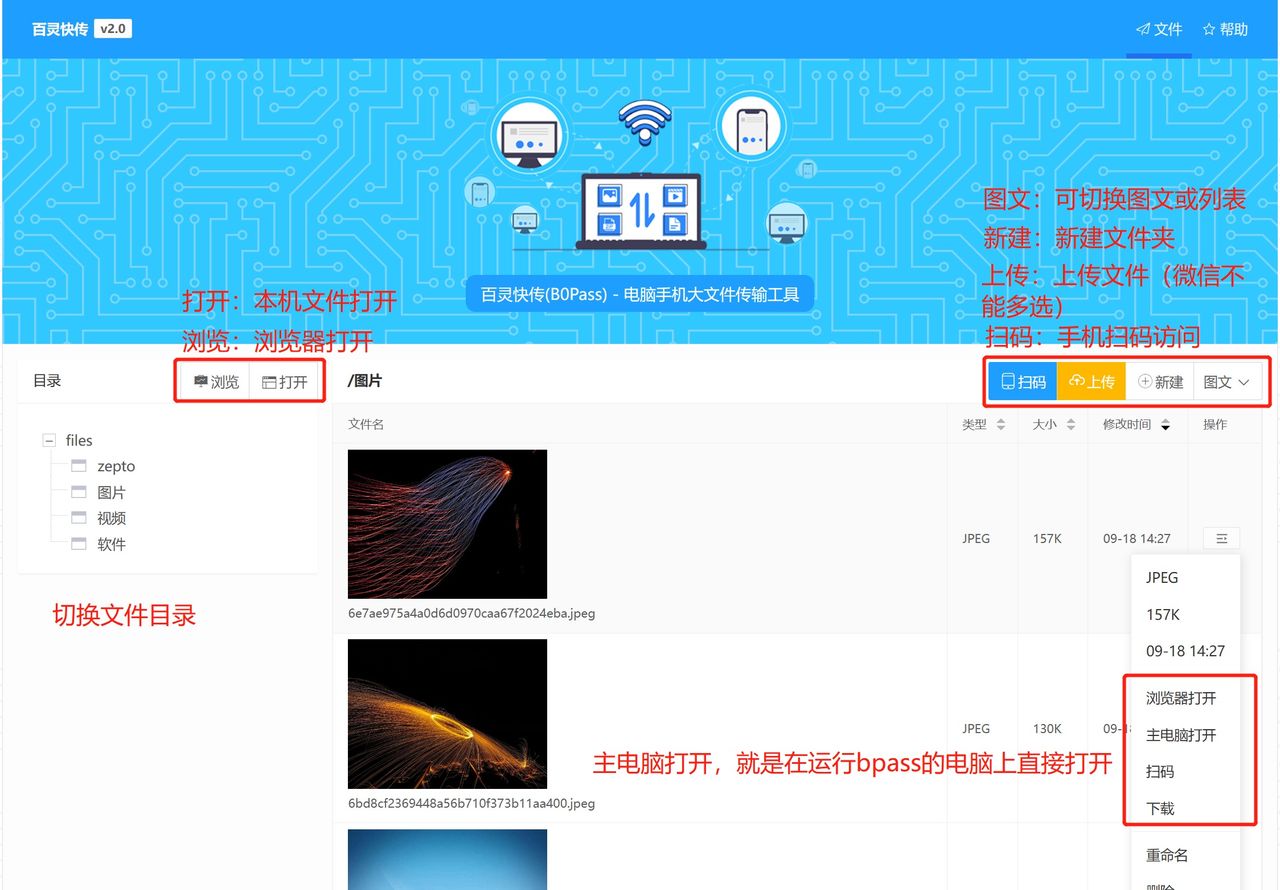Click the folder icon beside zepto

pos(79,467)
